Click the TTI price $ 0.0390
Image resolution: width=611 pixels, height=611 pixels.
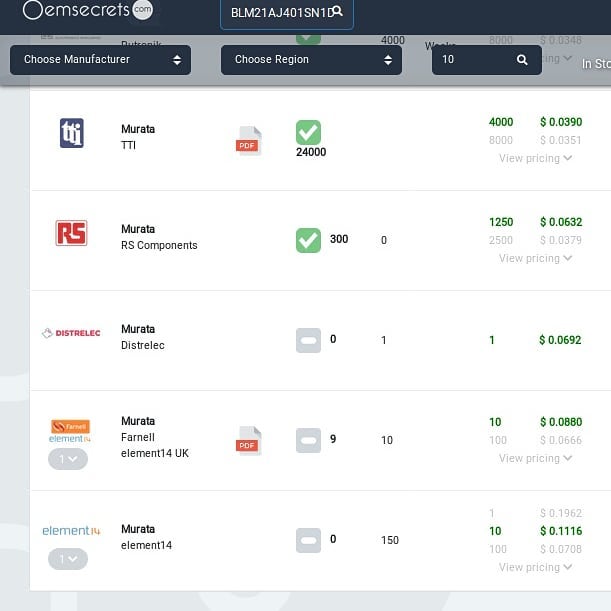561,122
